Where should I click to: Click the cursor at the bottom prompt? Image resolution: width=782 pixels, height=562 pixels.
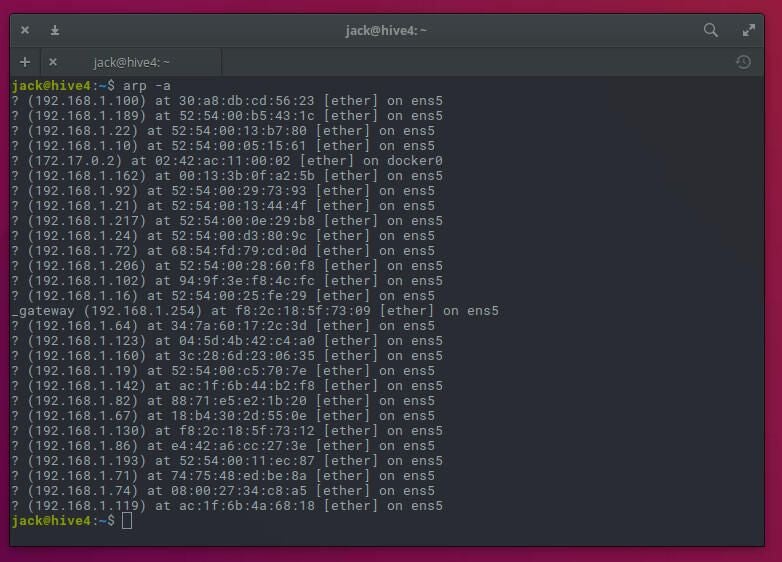coord(127,521)
